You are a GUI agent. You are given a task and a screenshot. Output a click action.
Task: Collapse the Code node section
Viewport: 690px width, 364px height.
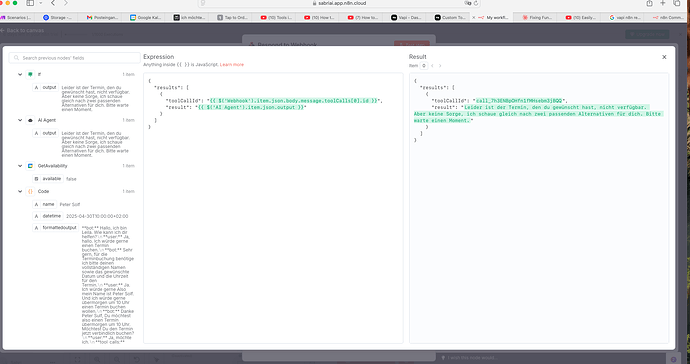click(20, 191)
